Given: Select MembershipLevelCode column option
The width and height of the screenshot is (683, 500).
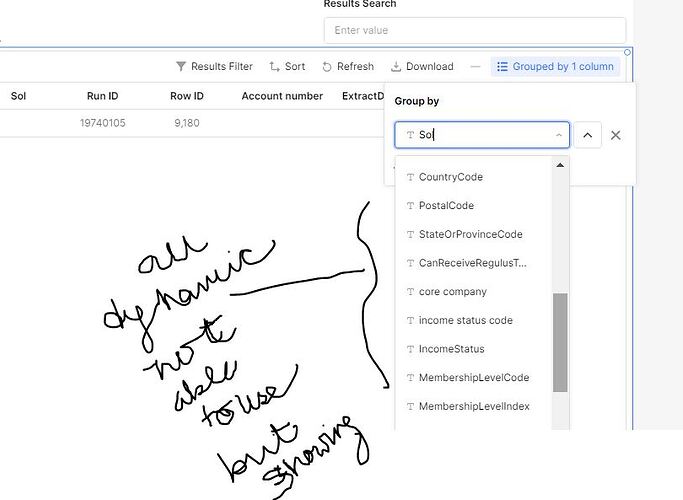Looking at the screenshot, I should point(473,378).
